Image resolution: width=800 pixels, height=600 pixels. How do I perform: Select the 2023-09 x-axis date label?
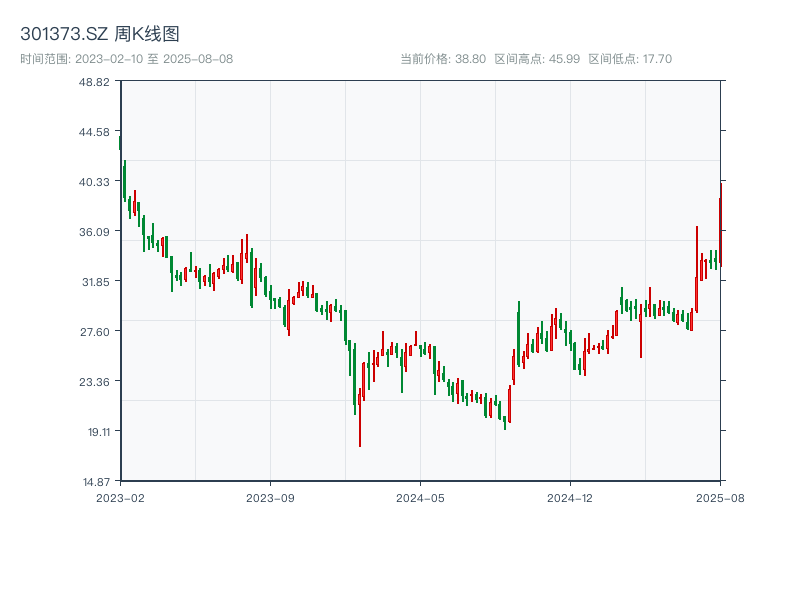point(271,496)
